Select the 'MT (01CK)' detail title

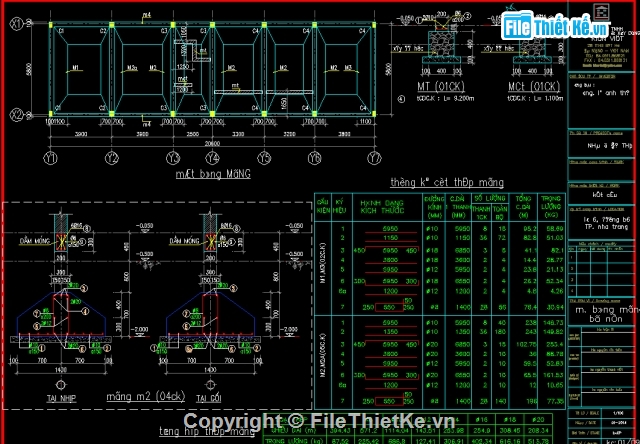[440, 87]
